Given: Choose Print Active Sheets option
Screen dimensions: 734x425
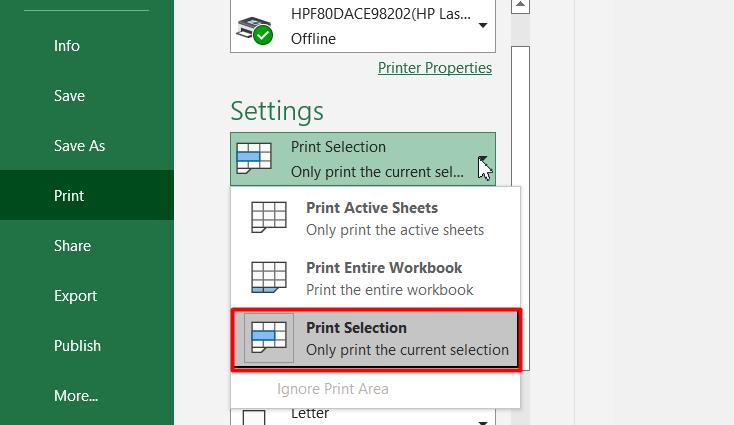Looking at the screenshot, I should pyautogui.click(x=375, y=219).
